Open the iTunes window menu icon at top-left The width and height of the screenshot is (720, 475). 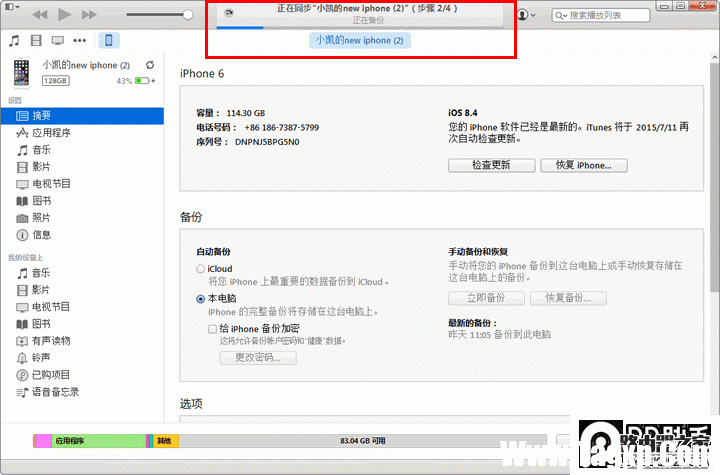coord(11,6)
